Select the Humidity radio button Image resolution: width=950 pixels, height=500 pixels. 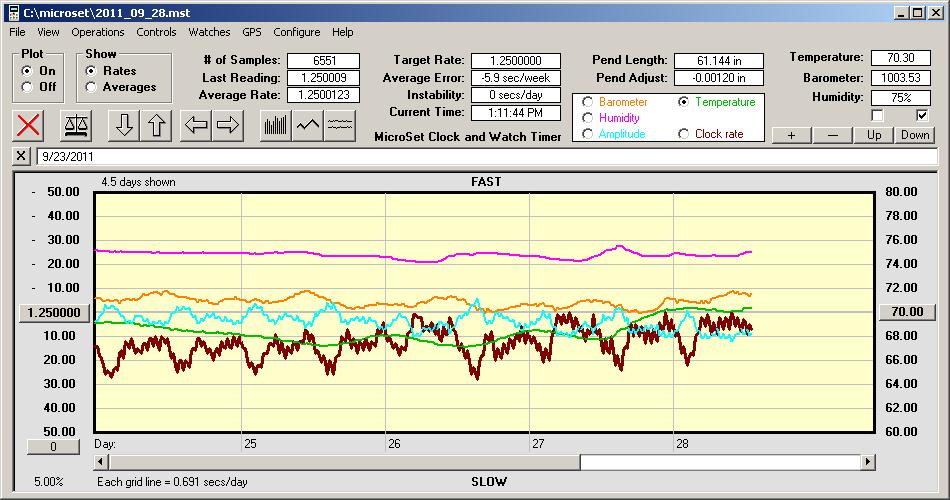coord(587,118)
